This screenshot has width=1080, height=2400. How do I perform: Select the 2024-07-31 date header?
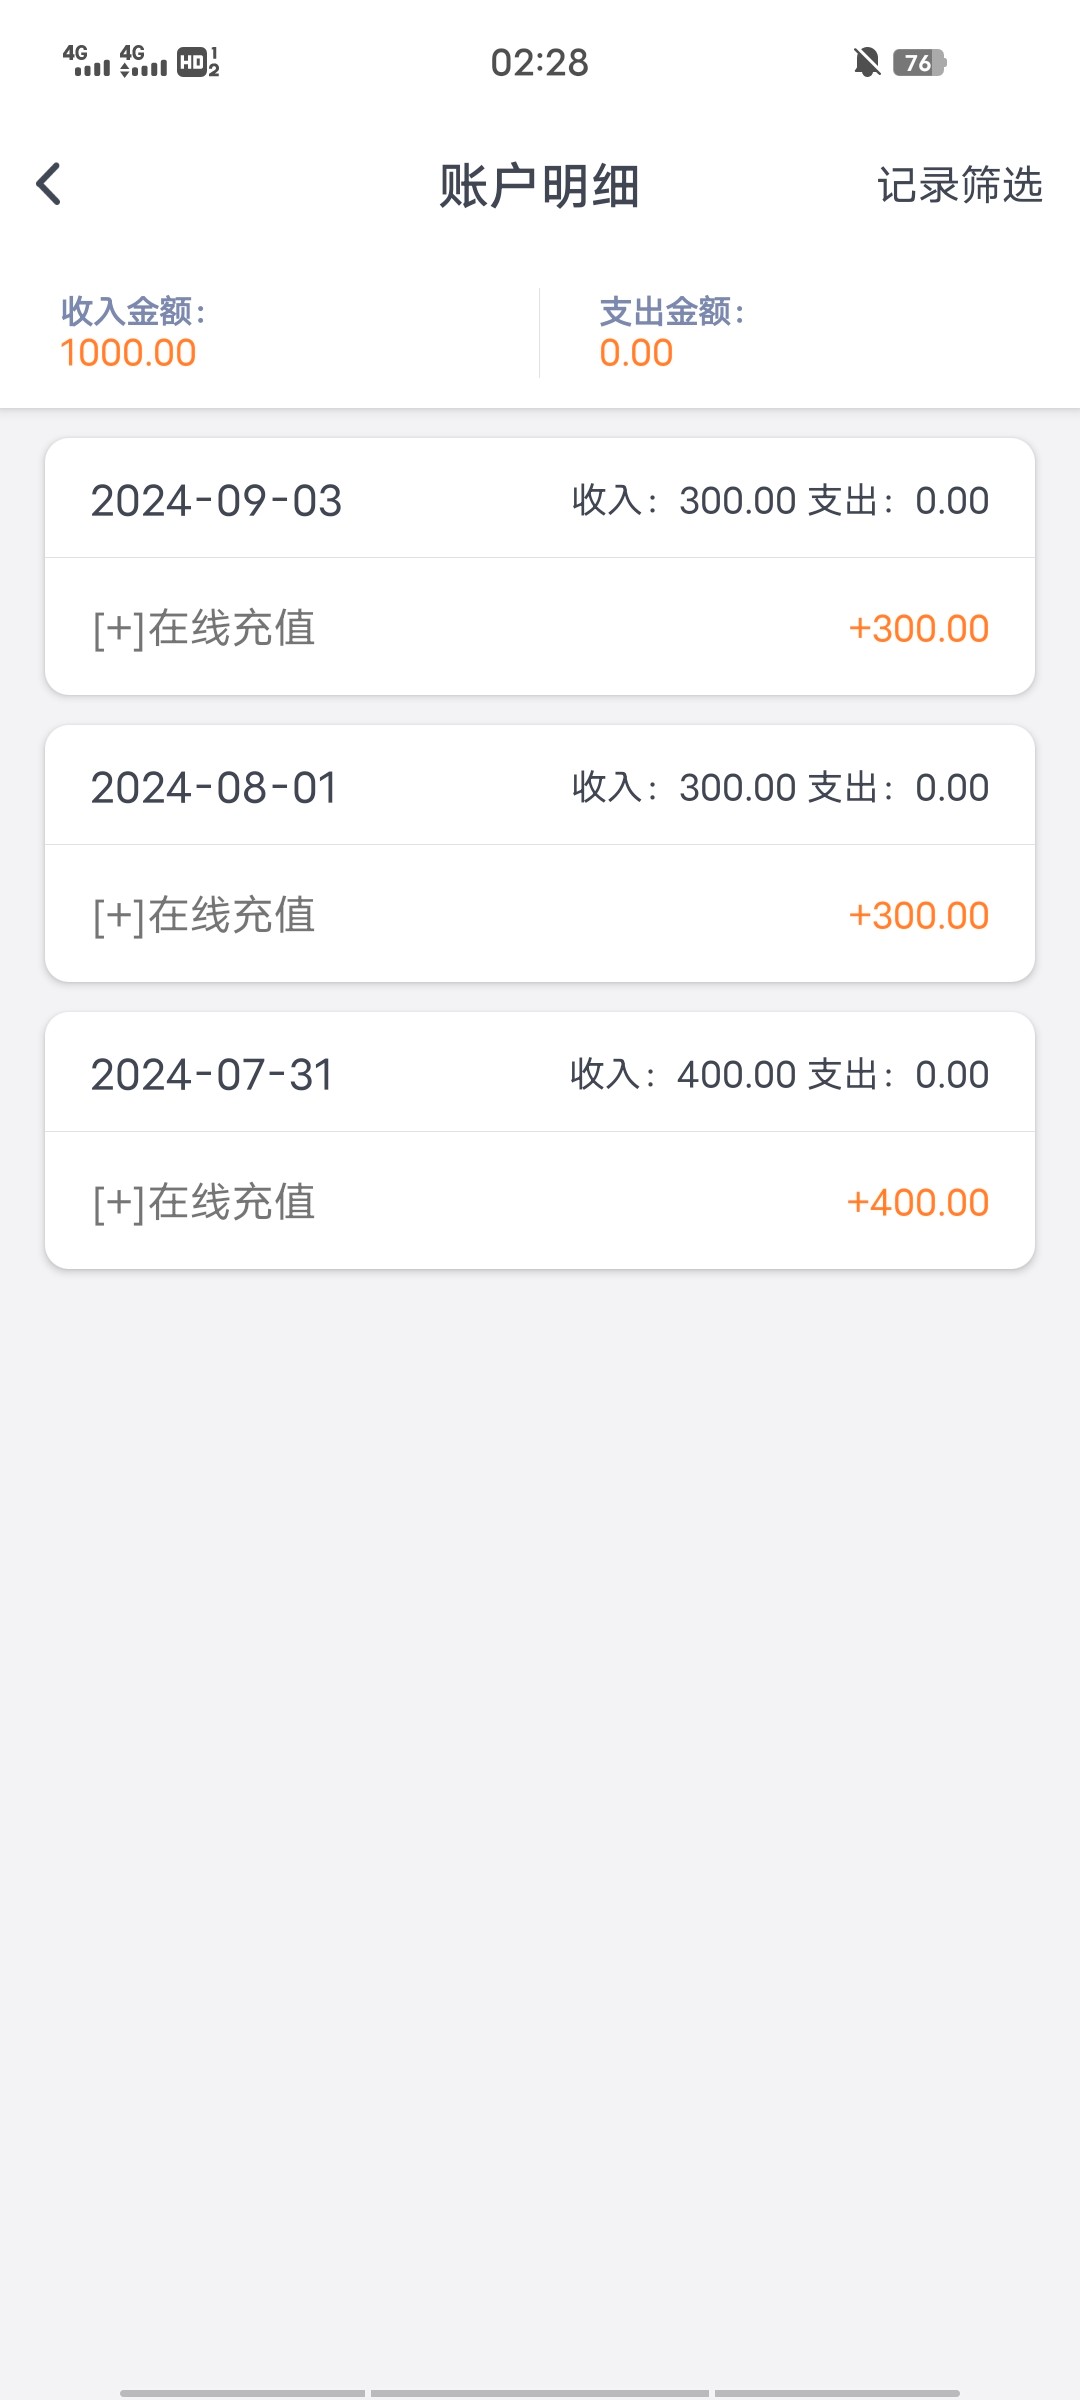(212, 1075)
